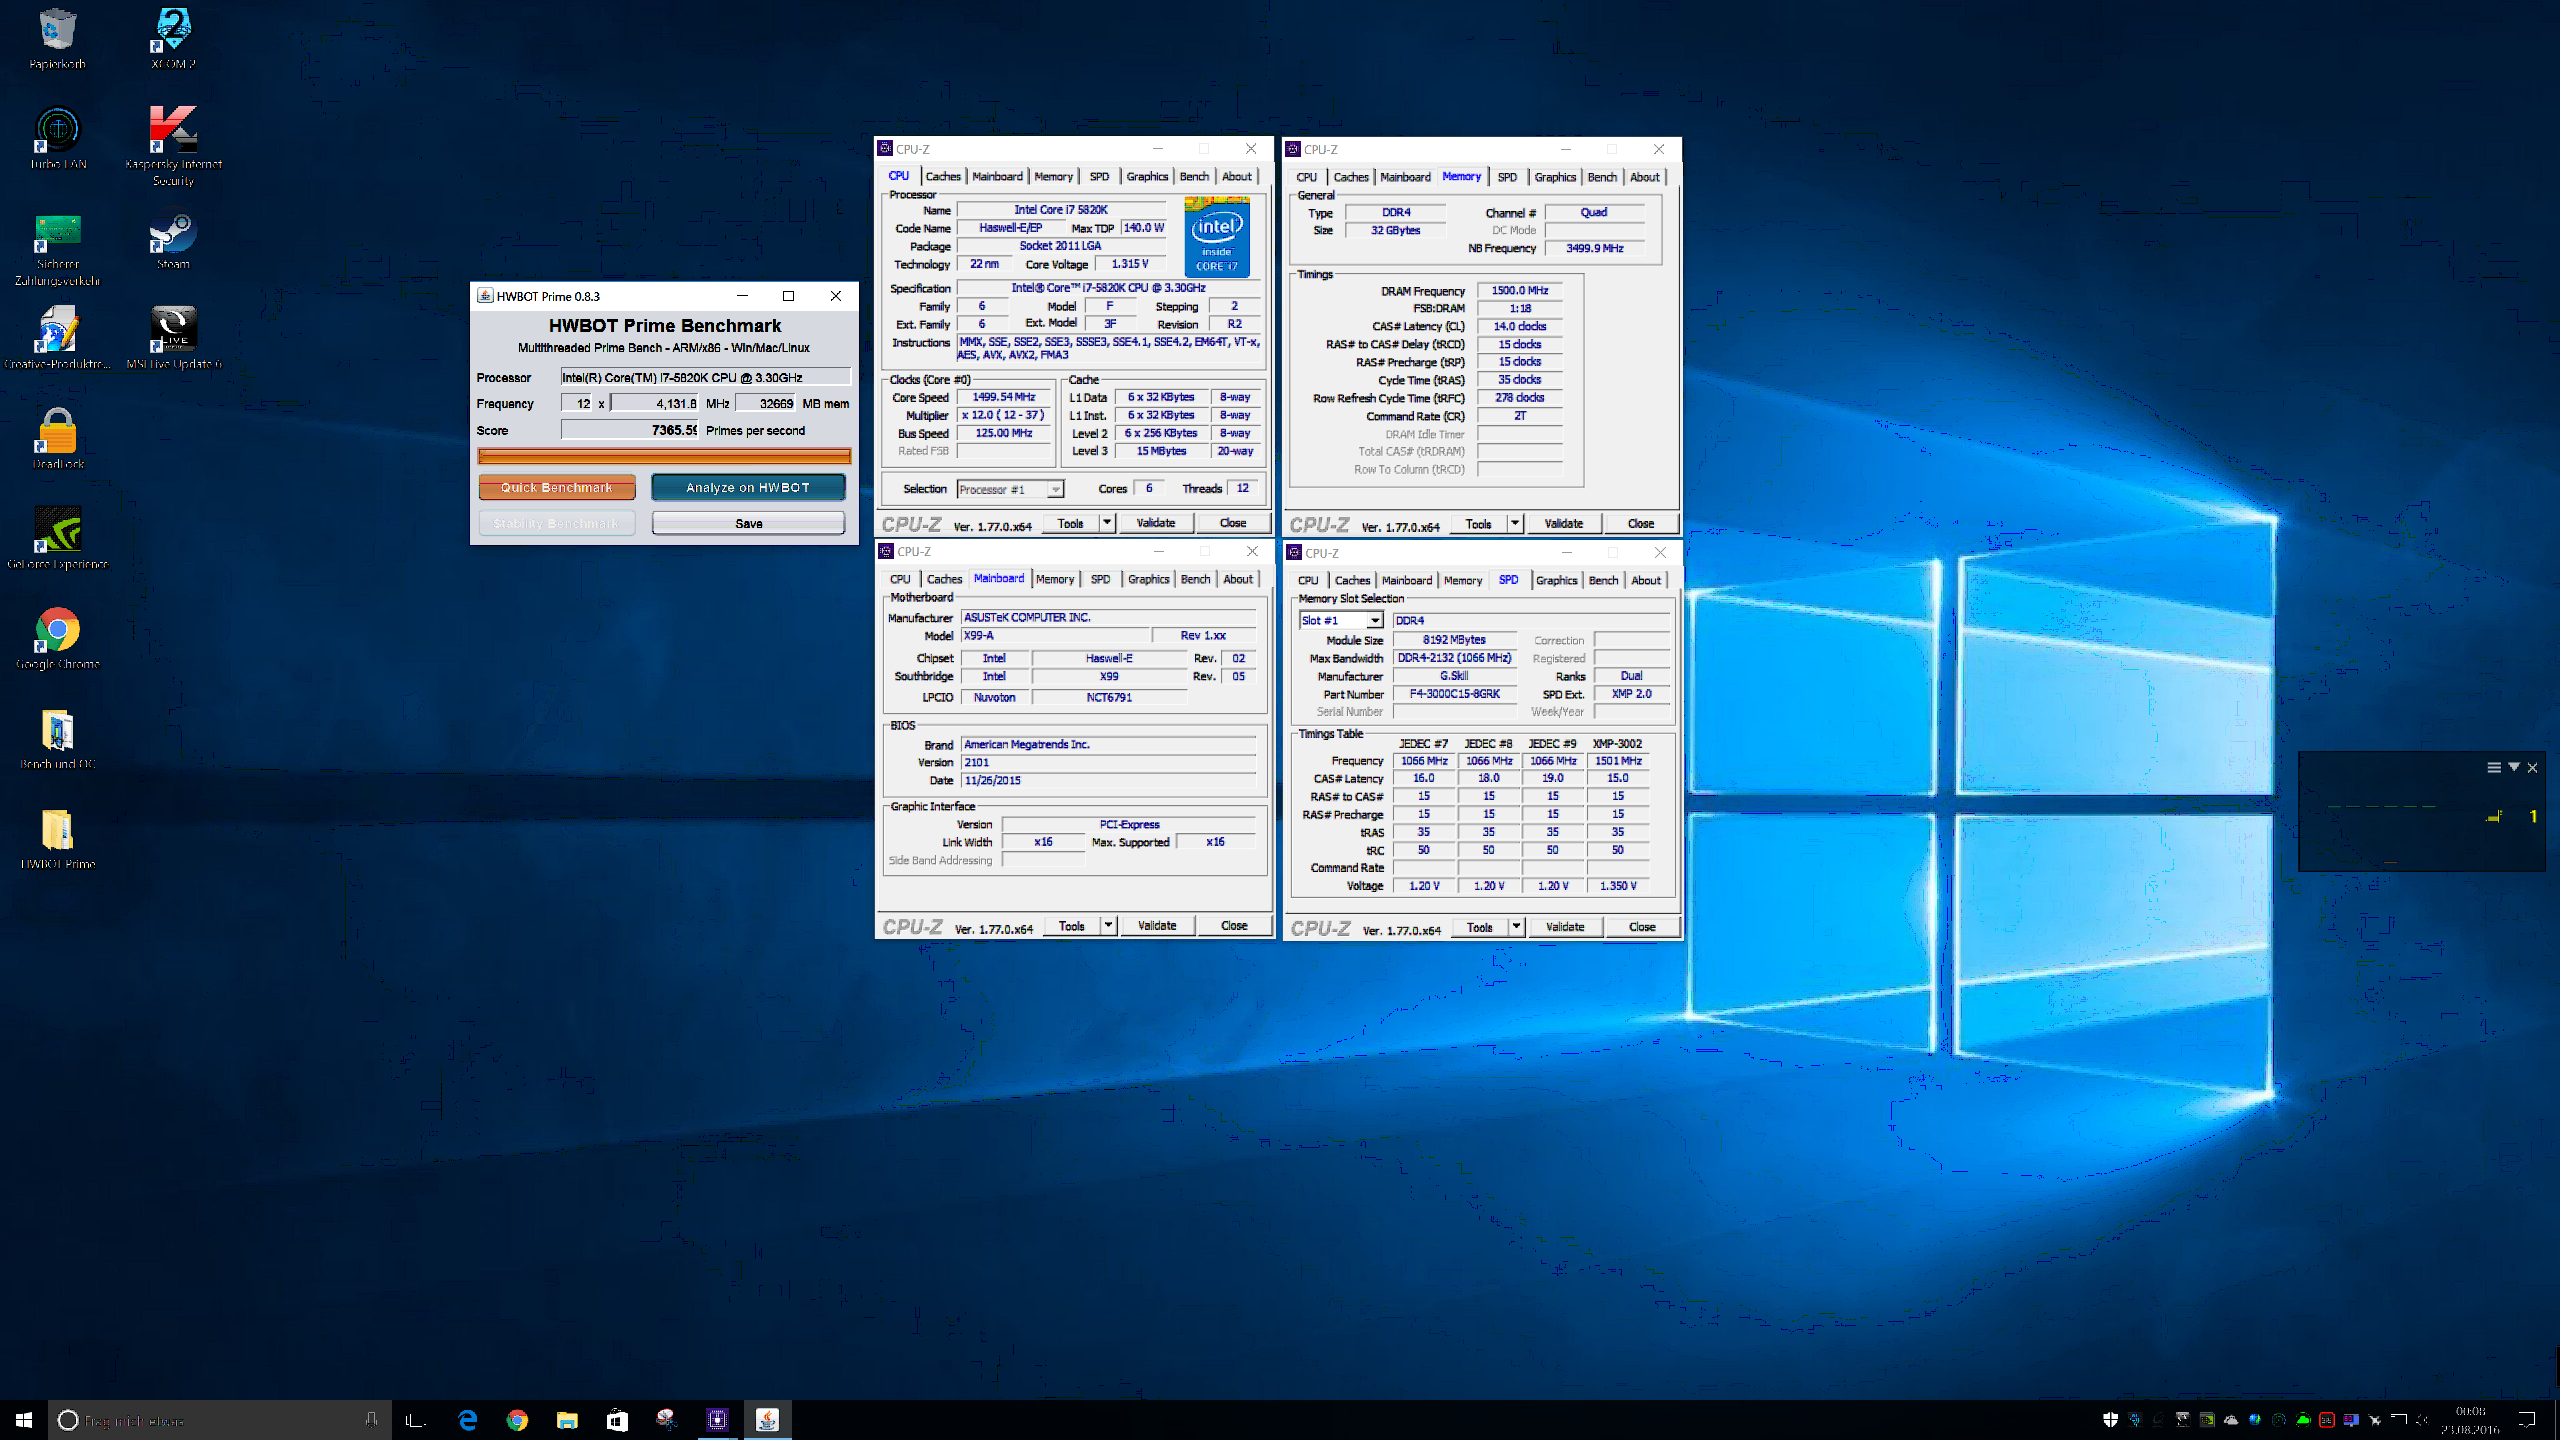
Task: Click the Part Number F4-3000C15-8GRK value
Action: (x=1455, y=694)
